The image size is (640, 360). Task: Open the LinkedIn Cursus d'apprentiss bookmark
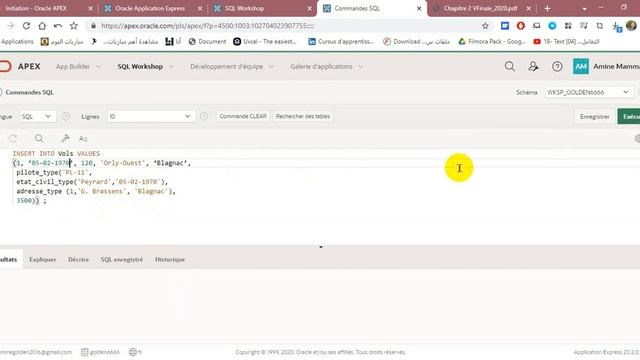pyautogui.click(x=341, y=42)
